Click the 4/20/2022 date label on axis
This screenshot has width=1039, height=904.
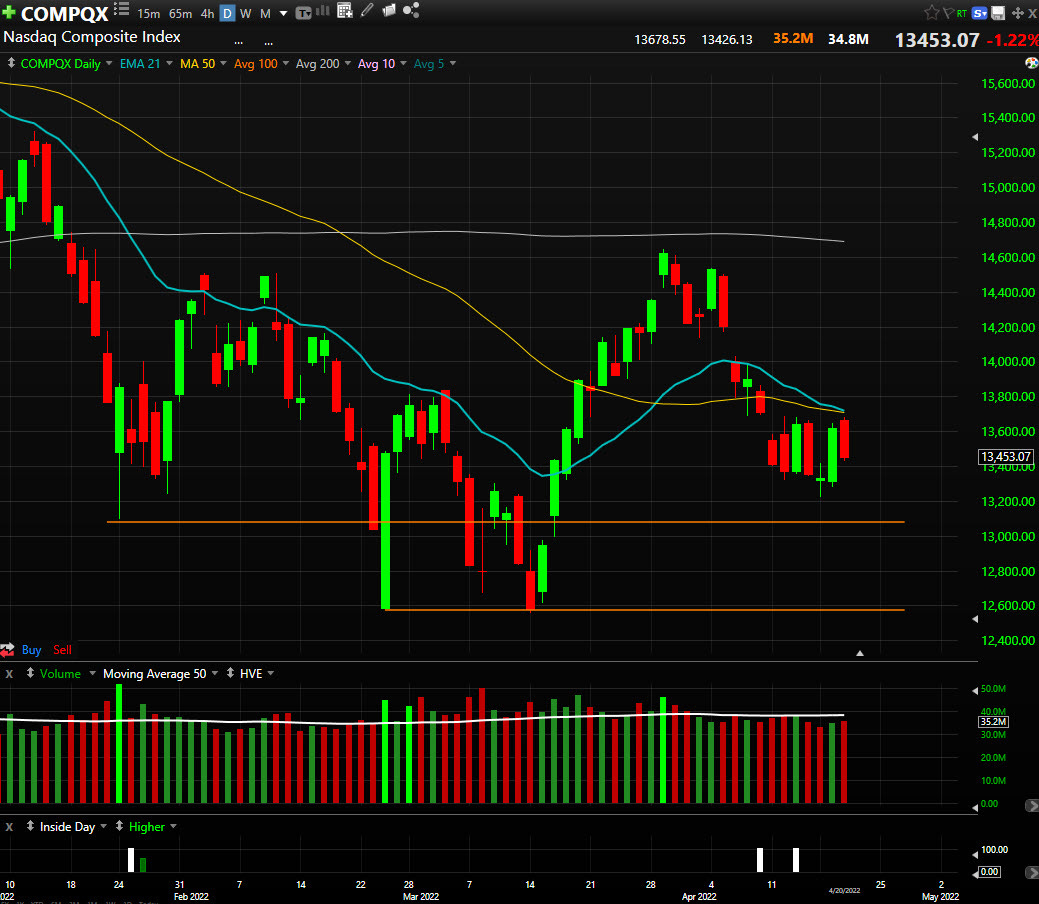[x=844, y=890]
